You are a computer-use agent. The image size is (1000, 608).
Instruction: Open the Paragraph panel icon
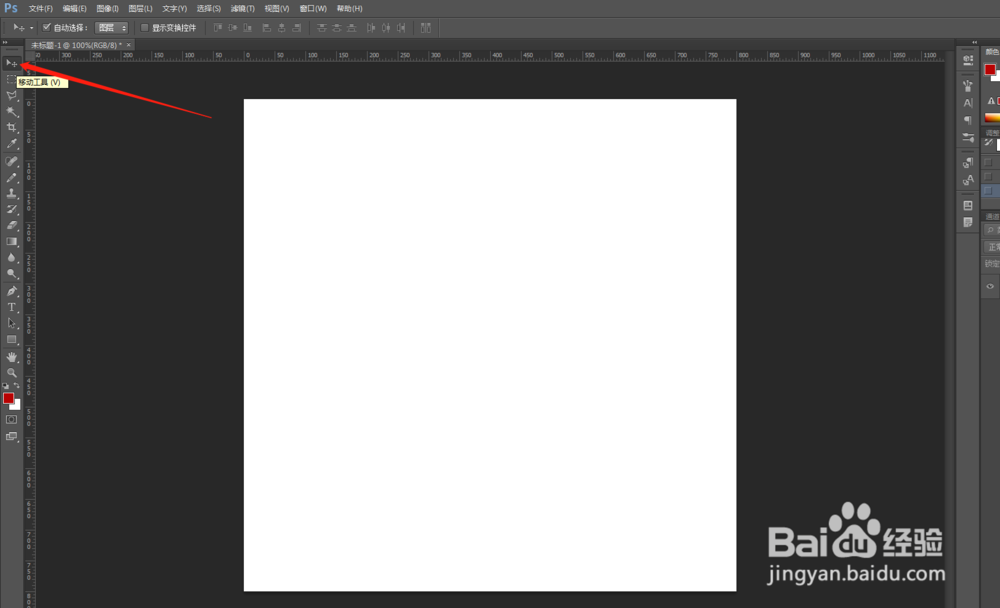click(968, 120)
